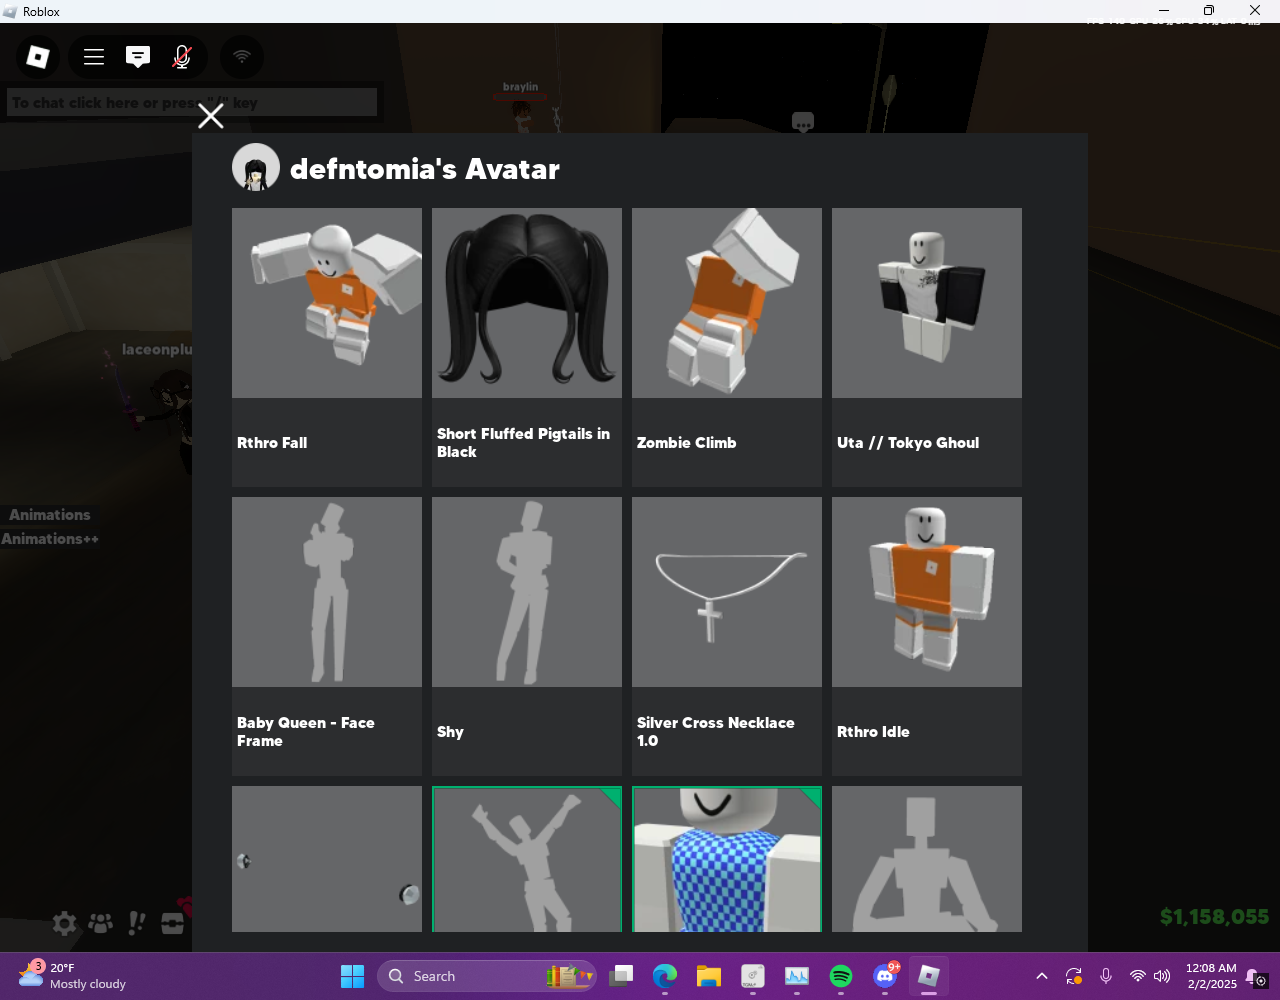
Task: Open Discord from taskbar
Action: tap(885, 976)
